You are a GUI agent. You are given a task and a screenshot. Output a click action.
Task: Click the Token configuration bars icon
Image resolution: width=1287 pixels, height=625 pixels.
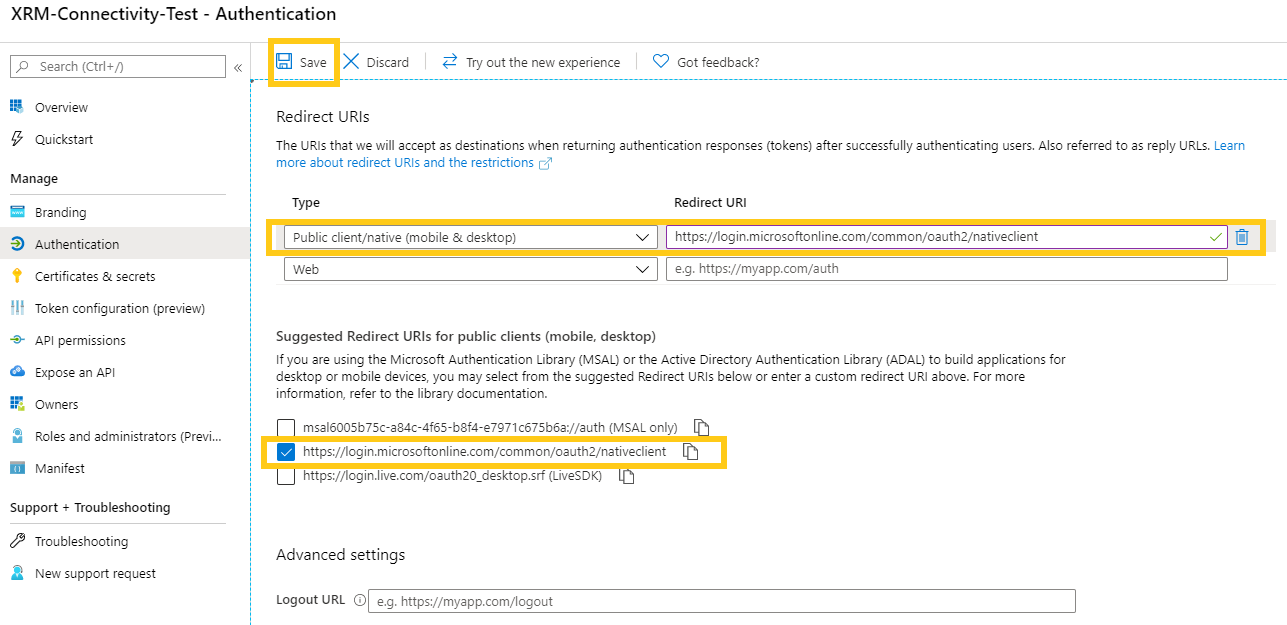pos(17,308)
